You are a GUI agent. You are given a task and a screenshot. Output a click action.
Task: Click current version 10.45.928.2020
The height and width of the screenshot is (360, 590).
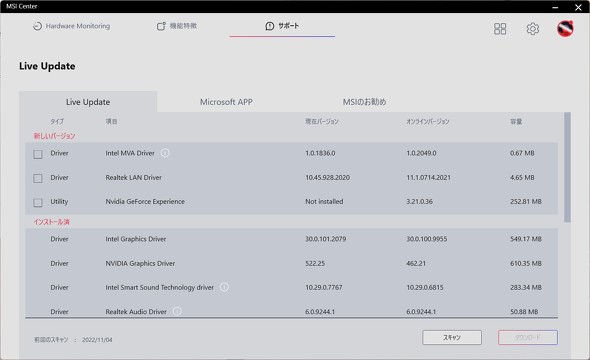point(327,178)
